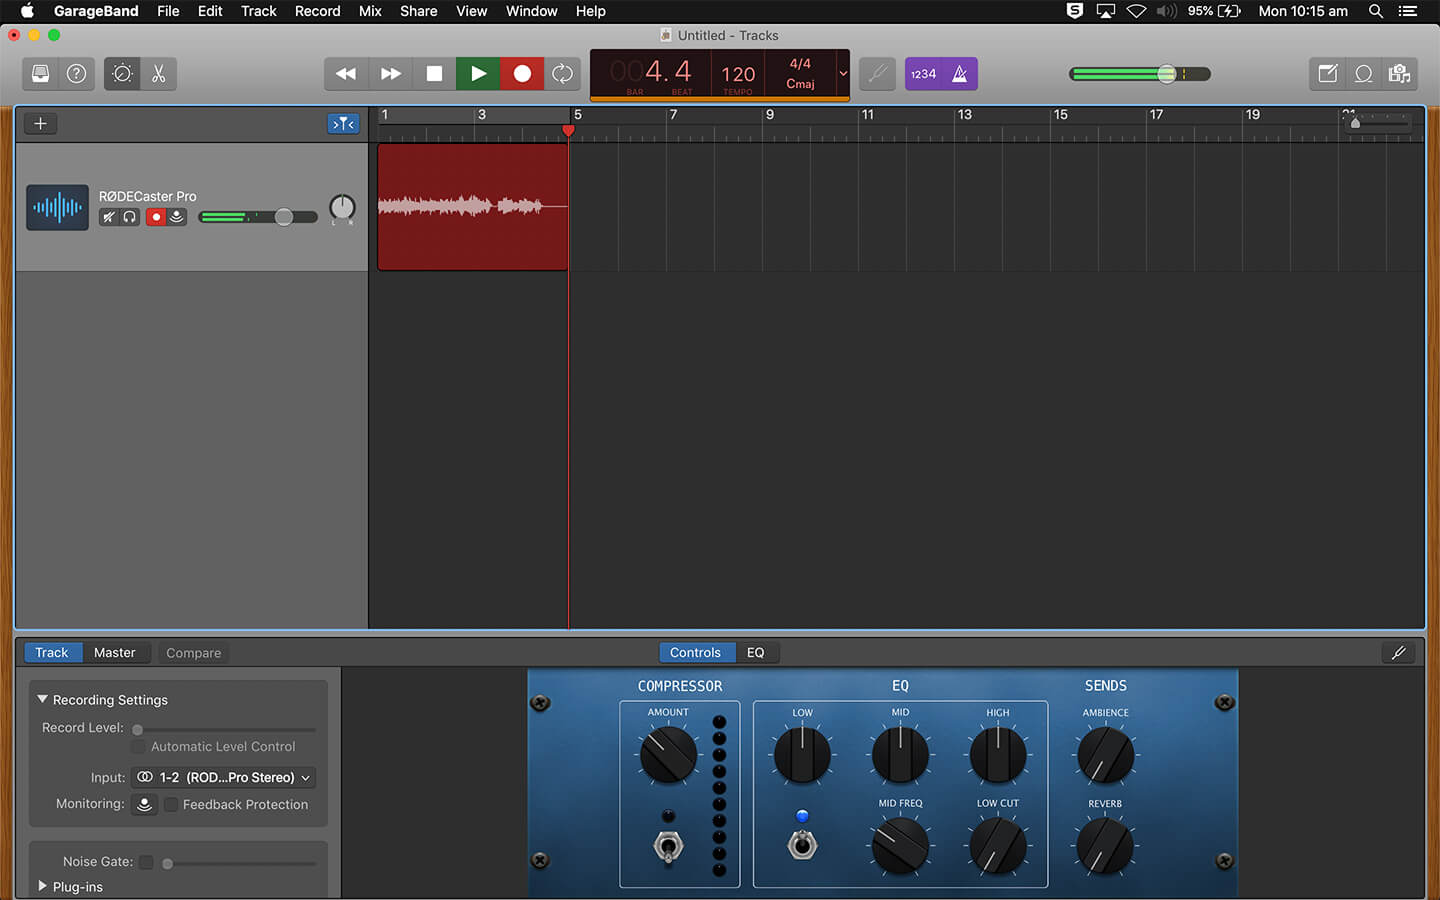The height and width of the screenshot is (900, 1440).
Task: Click the add track plus button
Action: click(x=40, y=124)
